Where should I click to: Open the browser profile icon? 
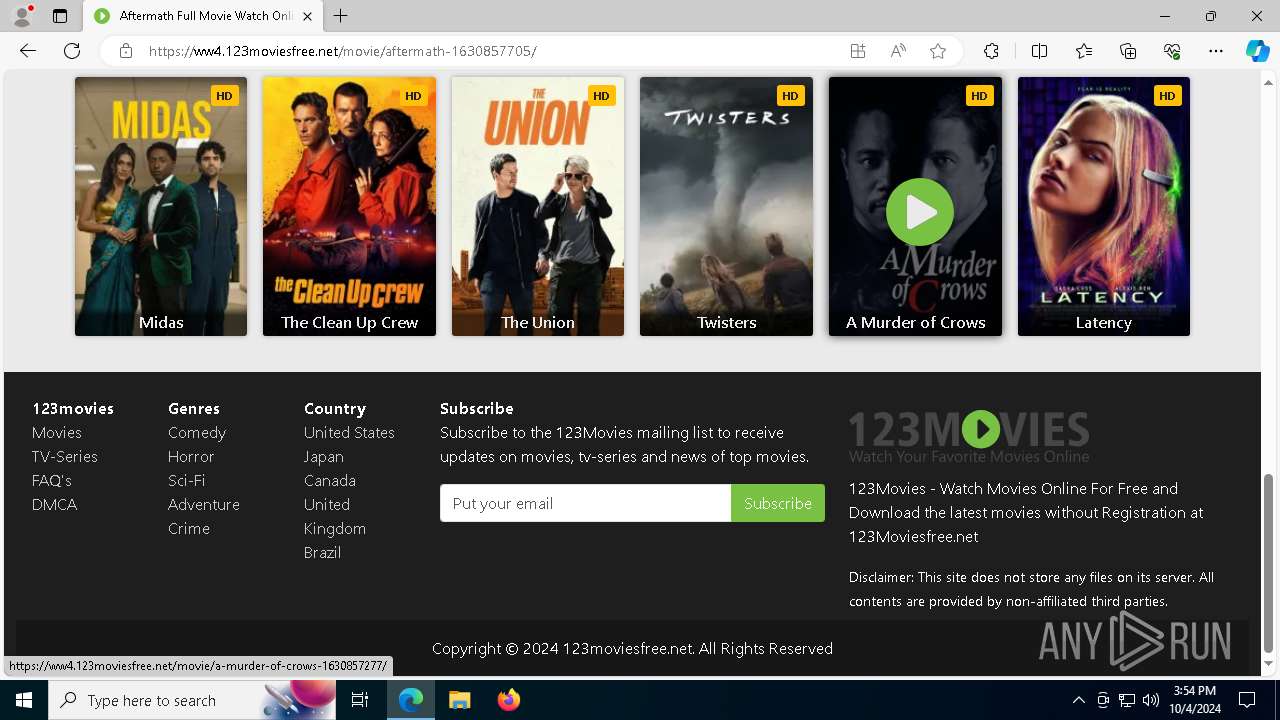[x=22, y=16]
